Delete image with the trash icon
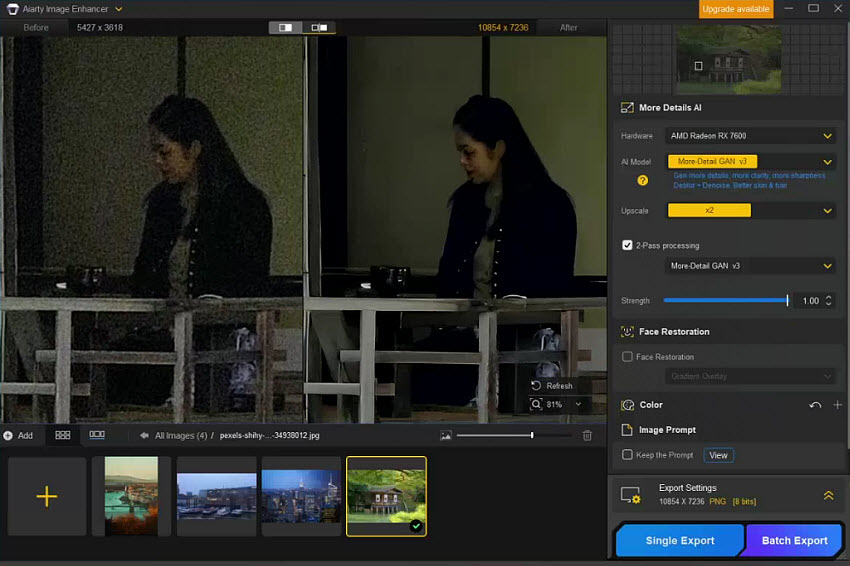 (x=587, y=435)
